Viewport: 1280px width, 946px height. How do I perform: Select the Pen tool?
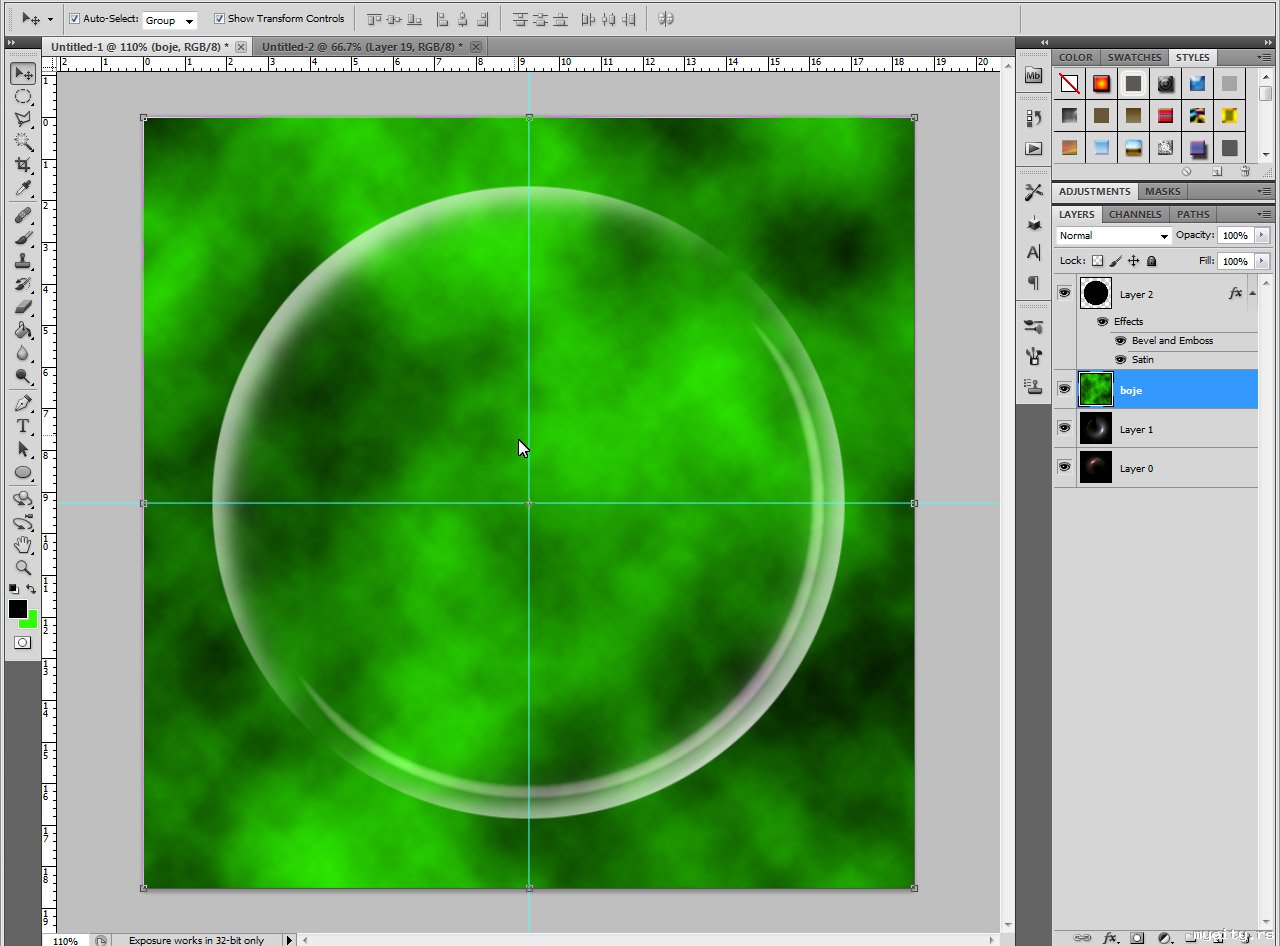[x=23, y=404]
